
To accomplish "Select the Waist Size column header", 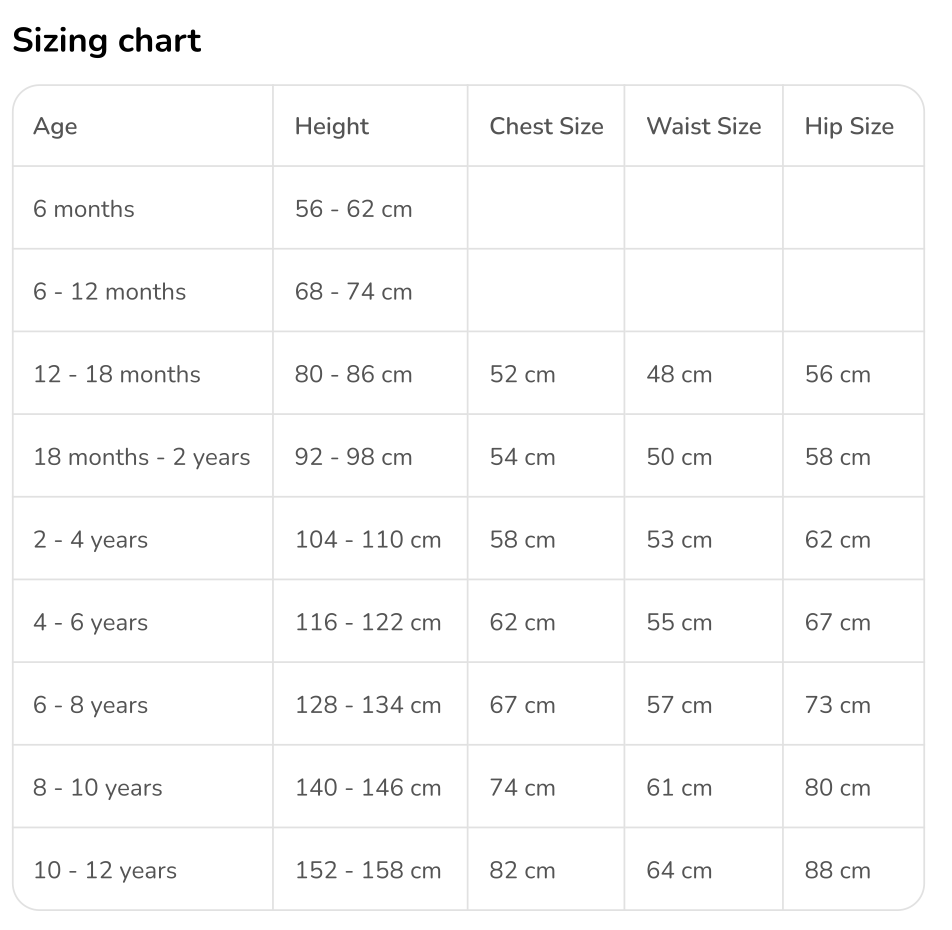I will [x=703, y=127].
